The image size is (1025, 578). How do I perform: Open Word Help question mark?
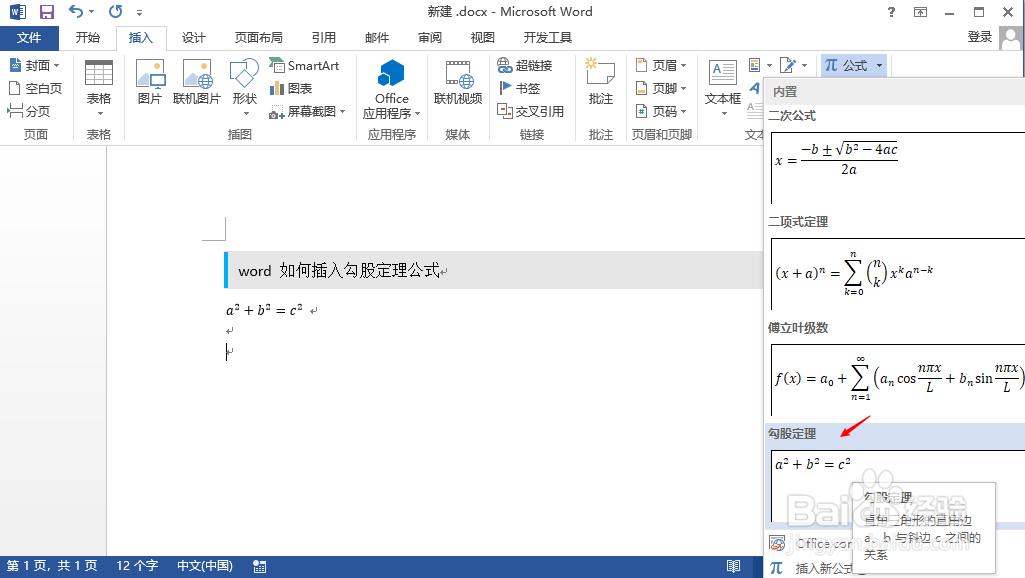pos(892,12)
